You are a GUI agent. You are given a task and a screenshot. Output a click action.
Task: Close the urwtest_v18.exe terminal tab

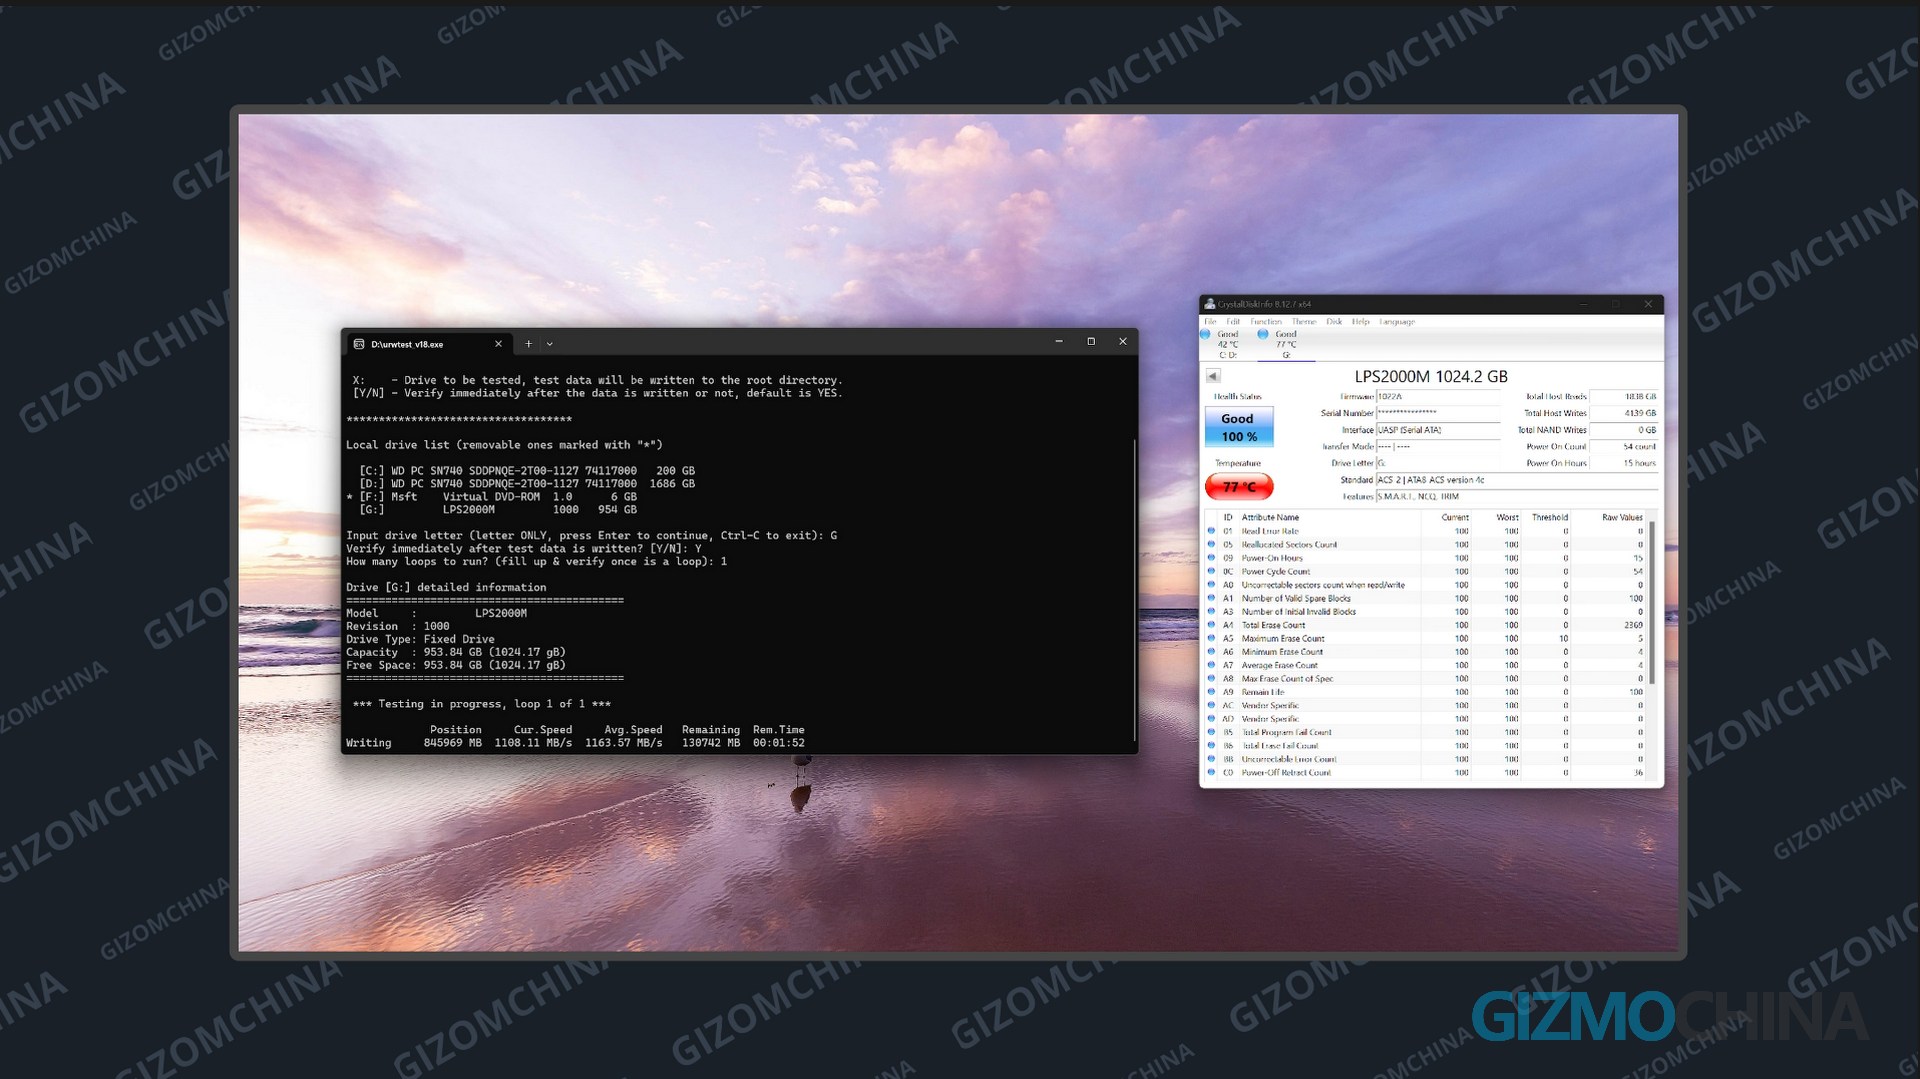(498, 344)
